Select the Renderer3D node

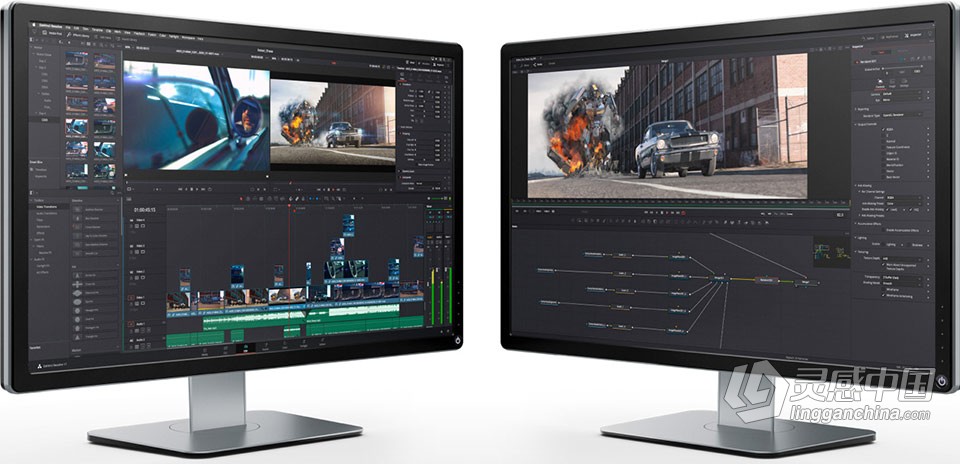(x=767, y=280)
